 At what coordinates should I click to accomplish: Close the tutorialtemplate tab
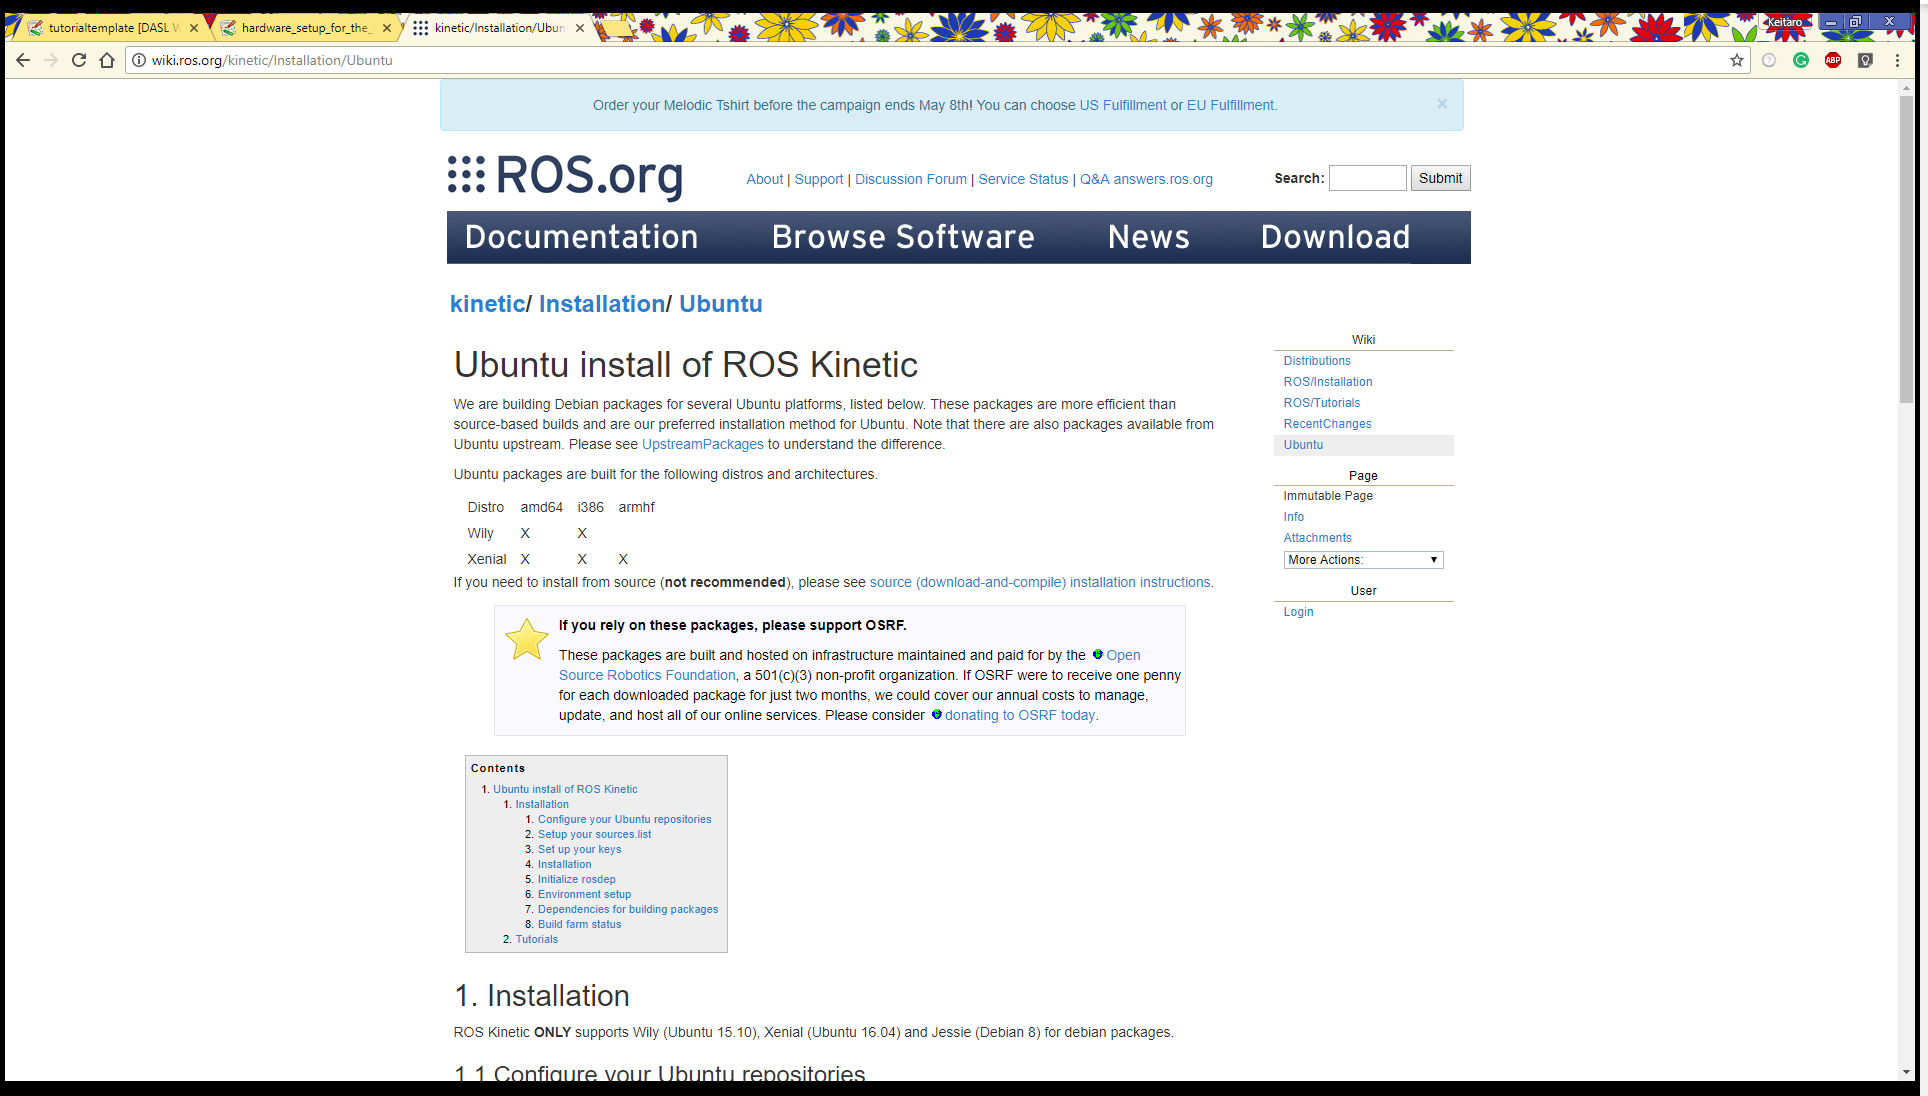(194, 28)
